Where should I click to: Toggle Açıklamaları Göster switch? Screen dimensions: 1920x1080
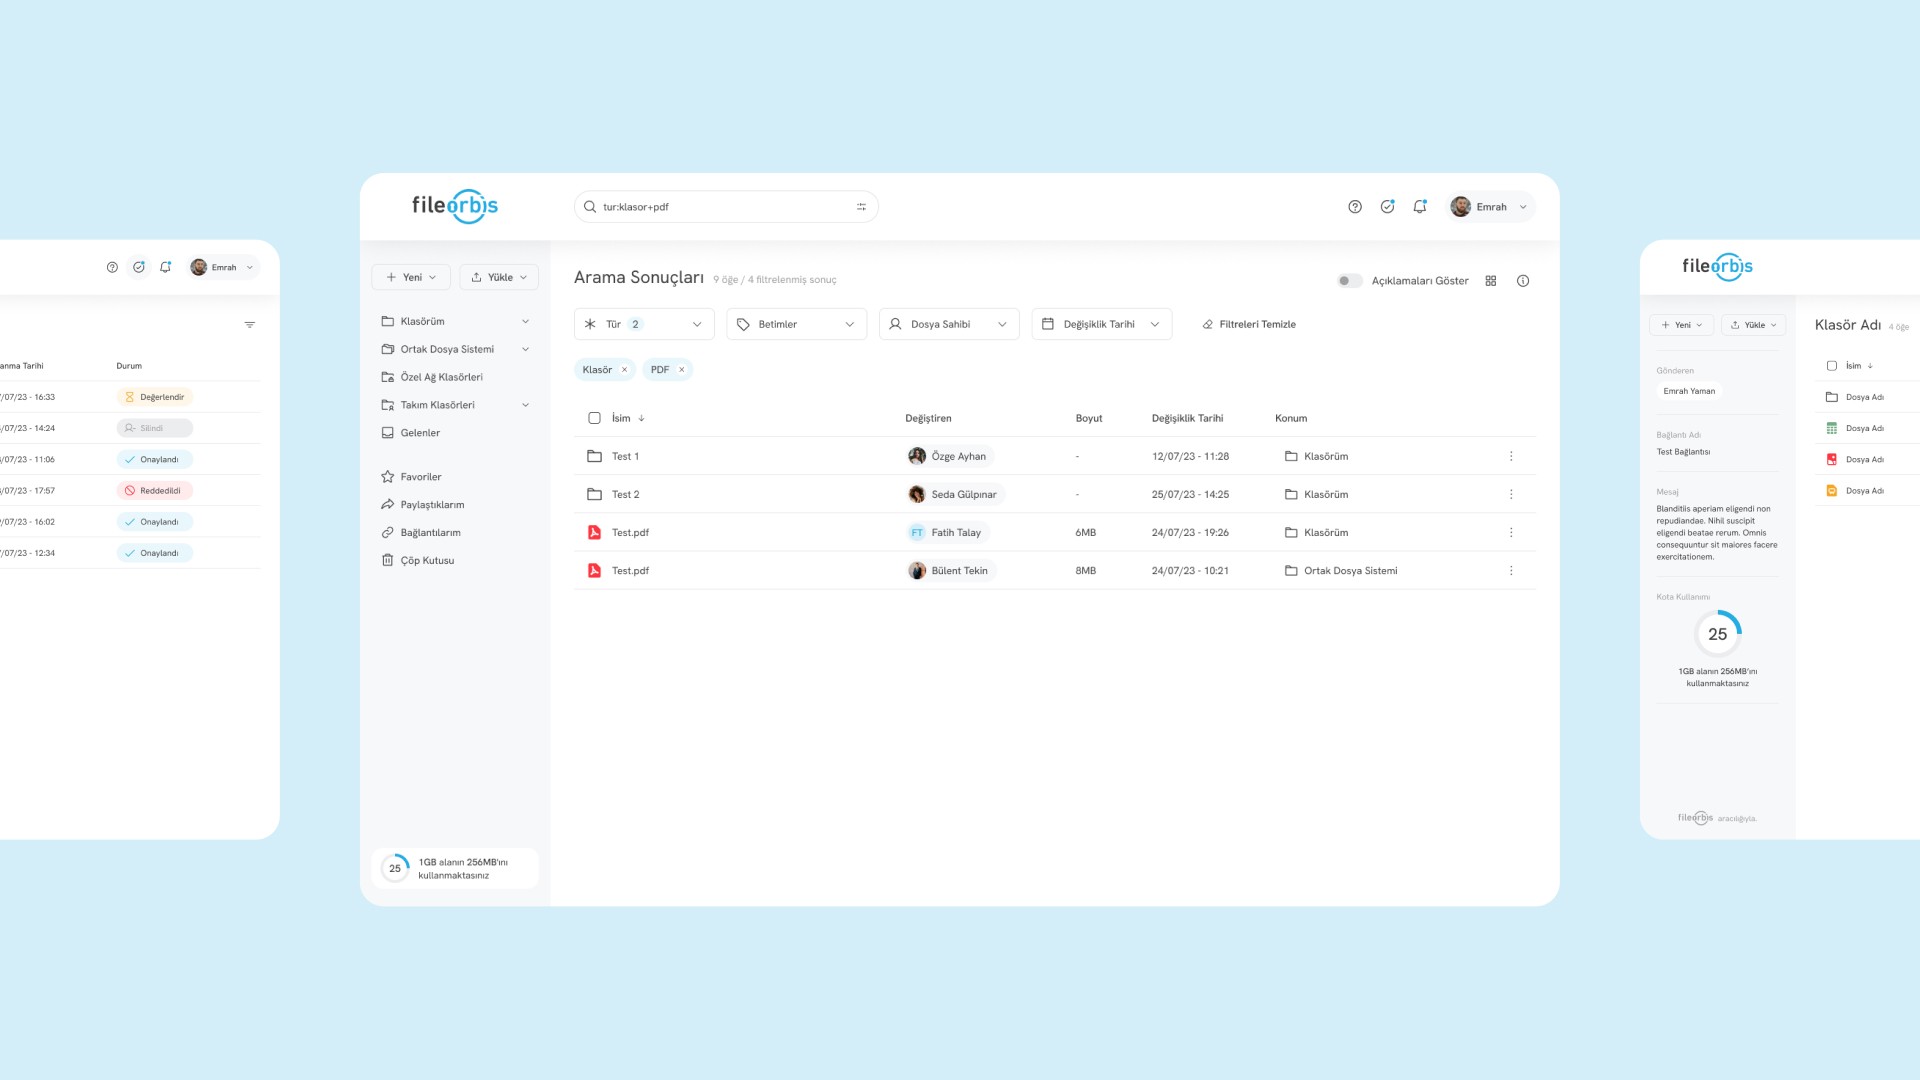(1349, 281)
